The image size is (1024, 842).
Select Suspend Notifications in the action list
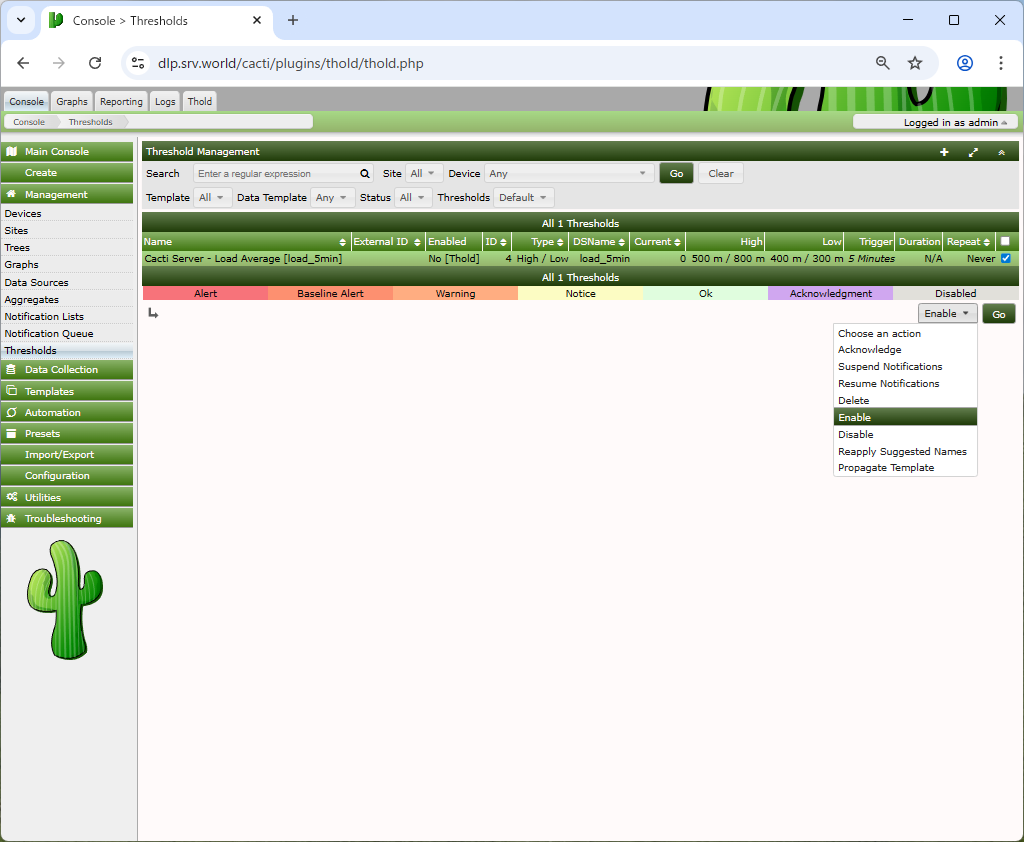coord(890,367)
